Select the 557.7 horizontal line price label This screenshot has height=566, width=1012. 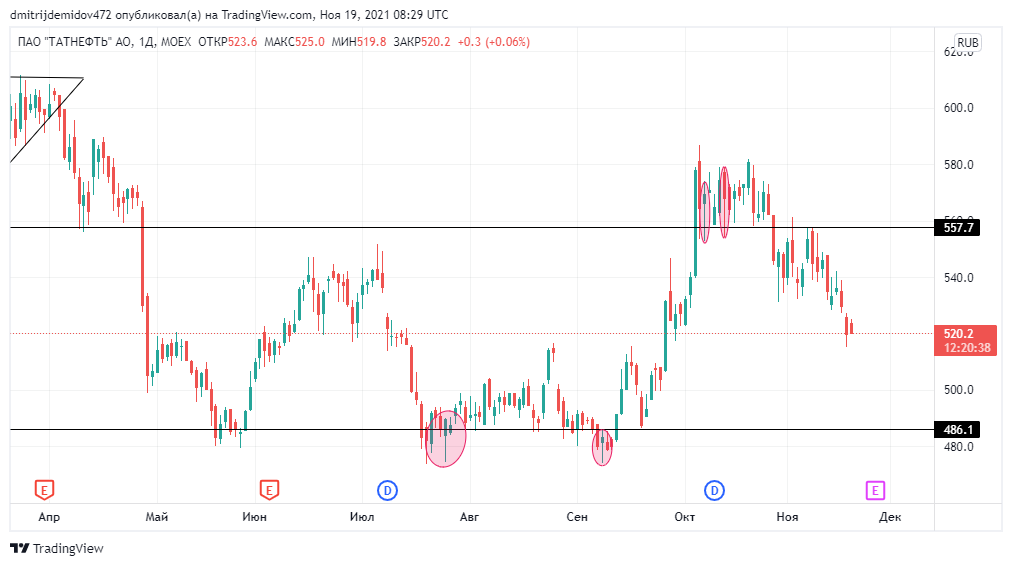[x=957, y=228]
